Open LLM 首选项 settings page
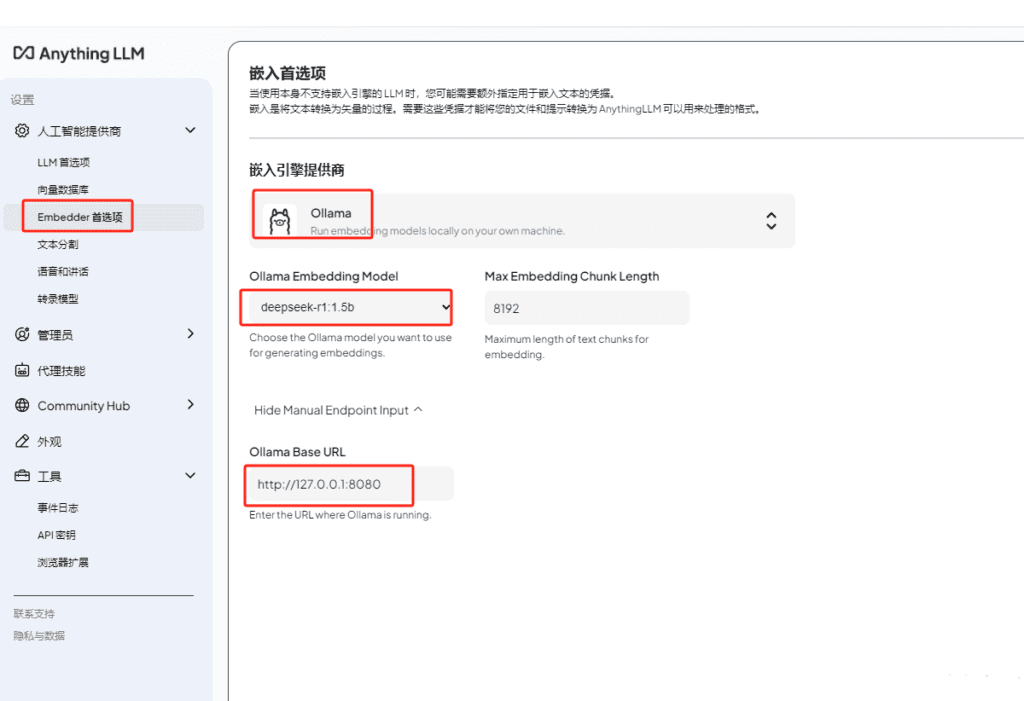This screenshot has width=1024, height=701. pyautogui.click(x=64, y=162)
